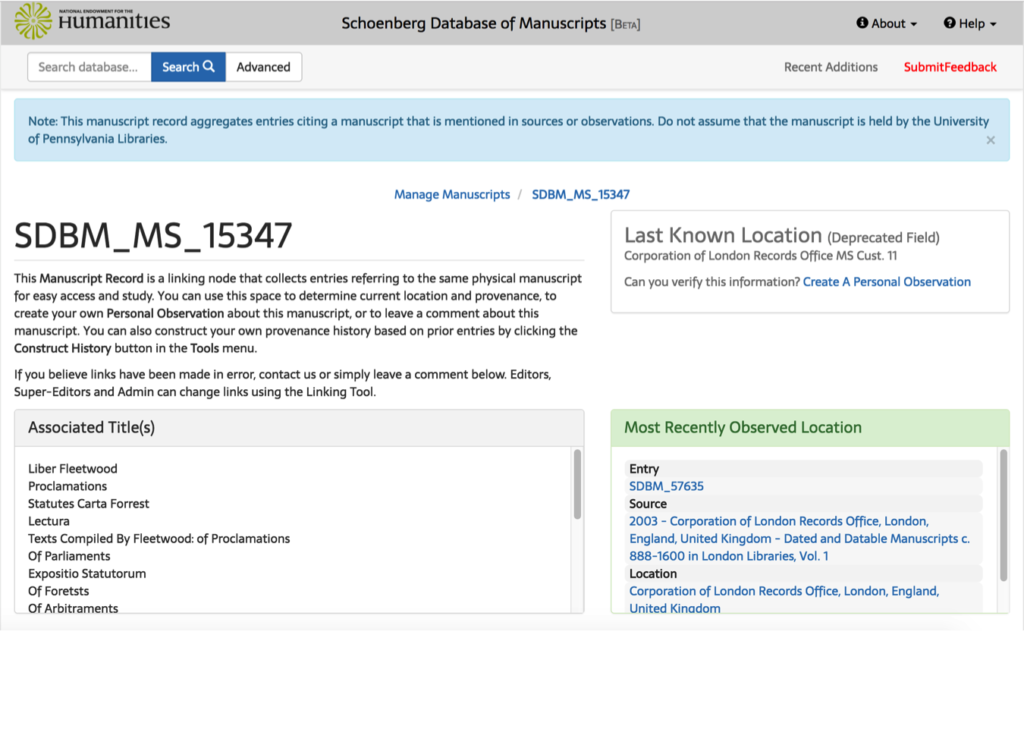1024x729 pixels.
Task: Click the SDBM_MS_15347 breadcrumb link
Action: (x=581, y=195)
